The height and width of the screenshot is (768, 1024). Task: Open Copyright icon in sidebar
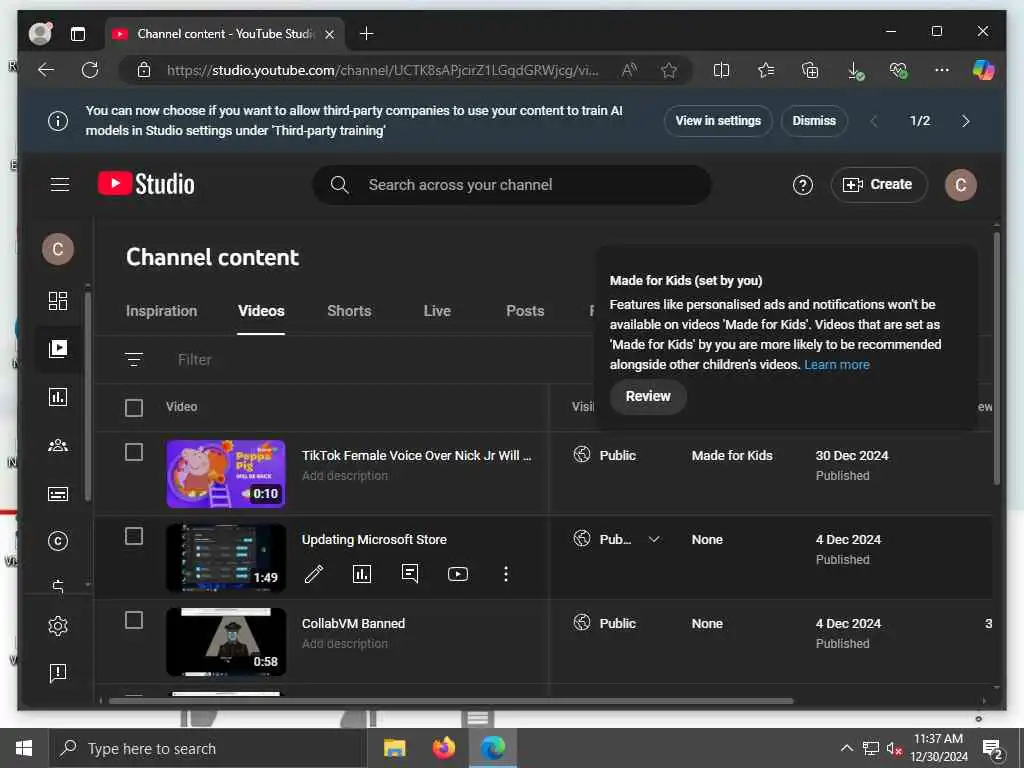(58, 541)
